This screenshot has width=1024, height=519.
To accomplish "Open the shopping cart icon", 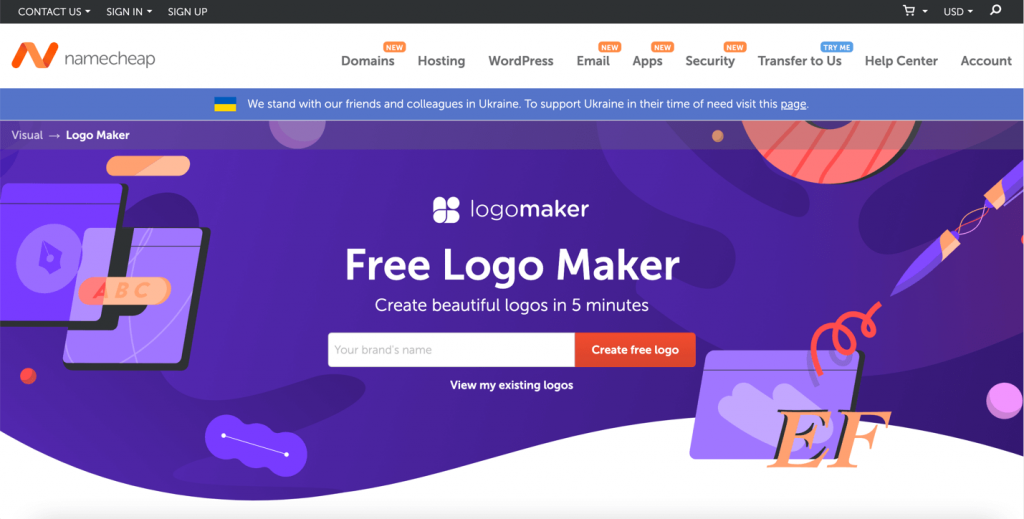I will click(908, 10).
